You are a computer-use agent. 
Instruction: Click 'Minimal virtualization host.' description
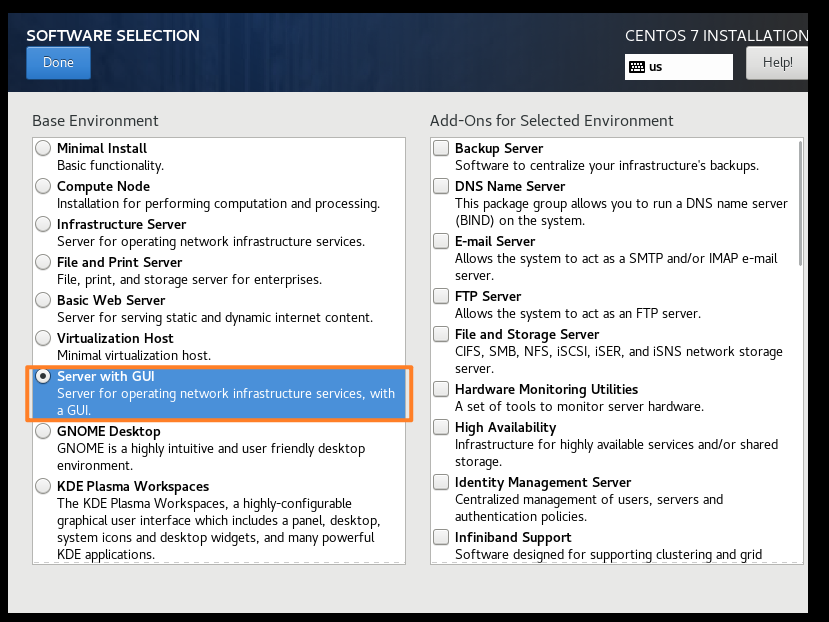134,355
